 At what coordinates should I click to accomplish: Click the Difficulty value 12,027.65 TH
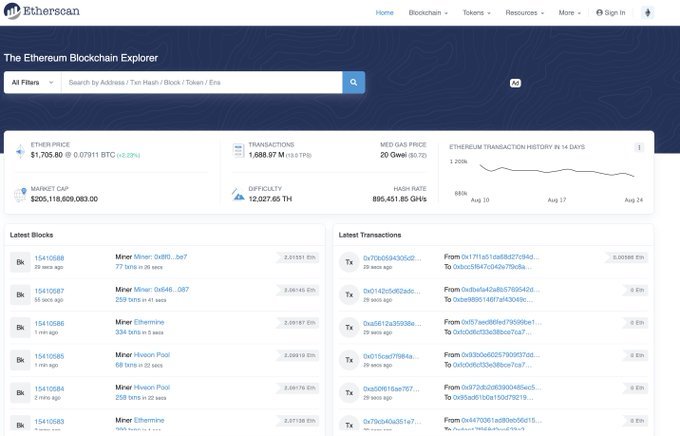(x=270, y=199)
